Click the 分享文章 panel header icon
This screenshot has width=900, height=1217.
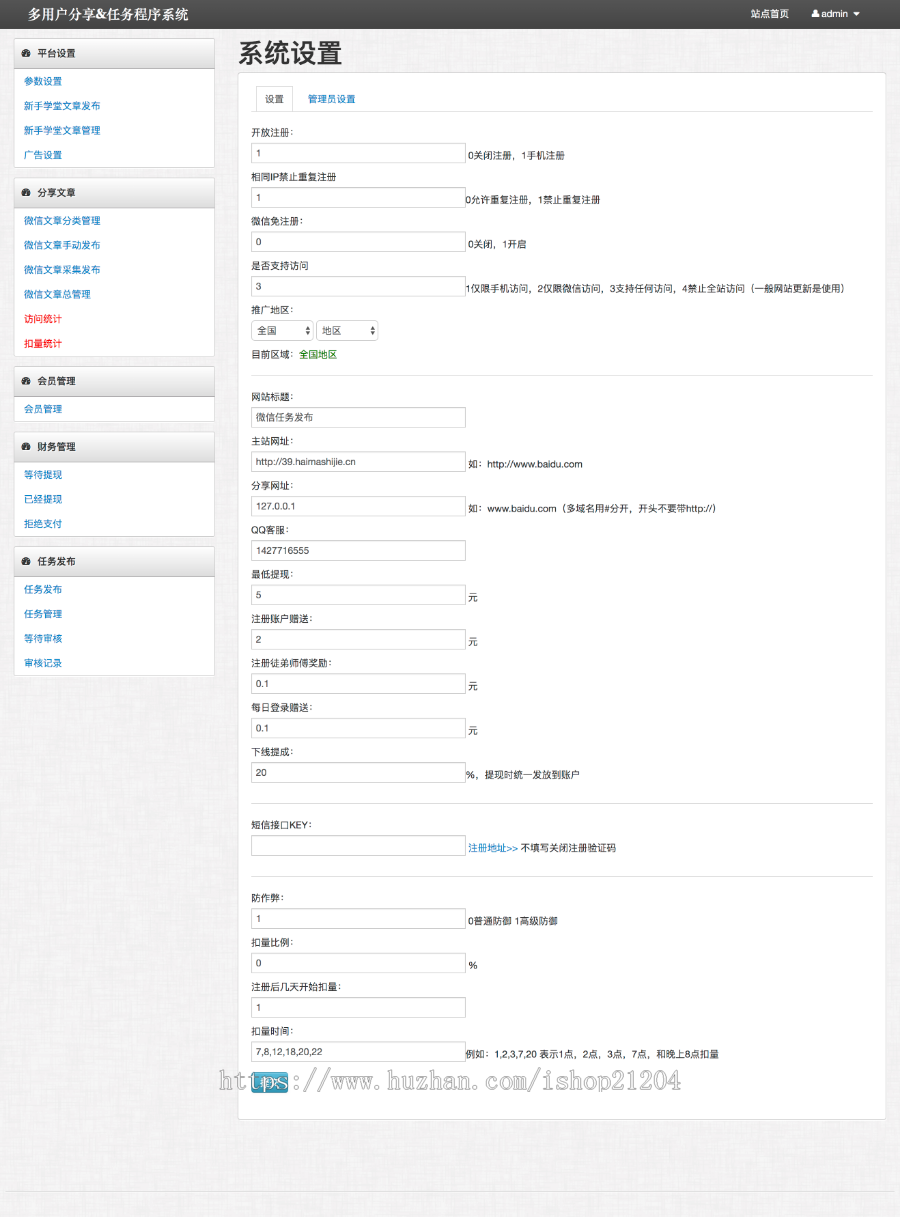point(26,192)
